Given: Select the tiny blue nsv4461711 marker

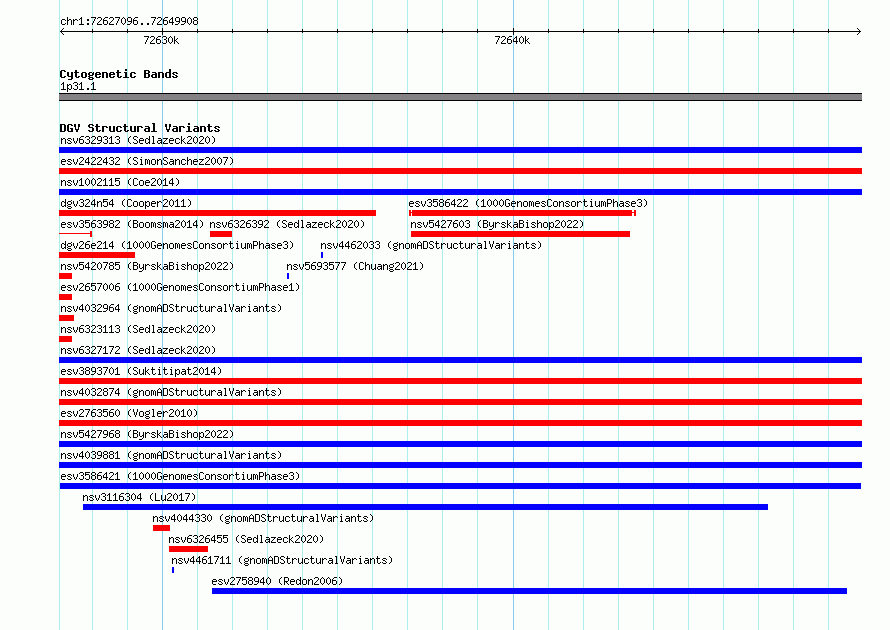Looking at the screenshot, I should coord(173,570).
